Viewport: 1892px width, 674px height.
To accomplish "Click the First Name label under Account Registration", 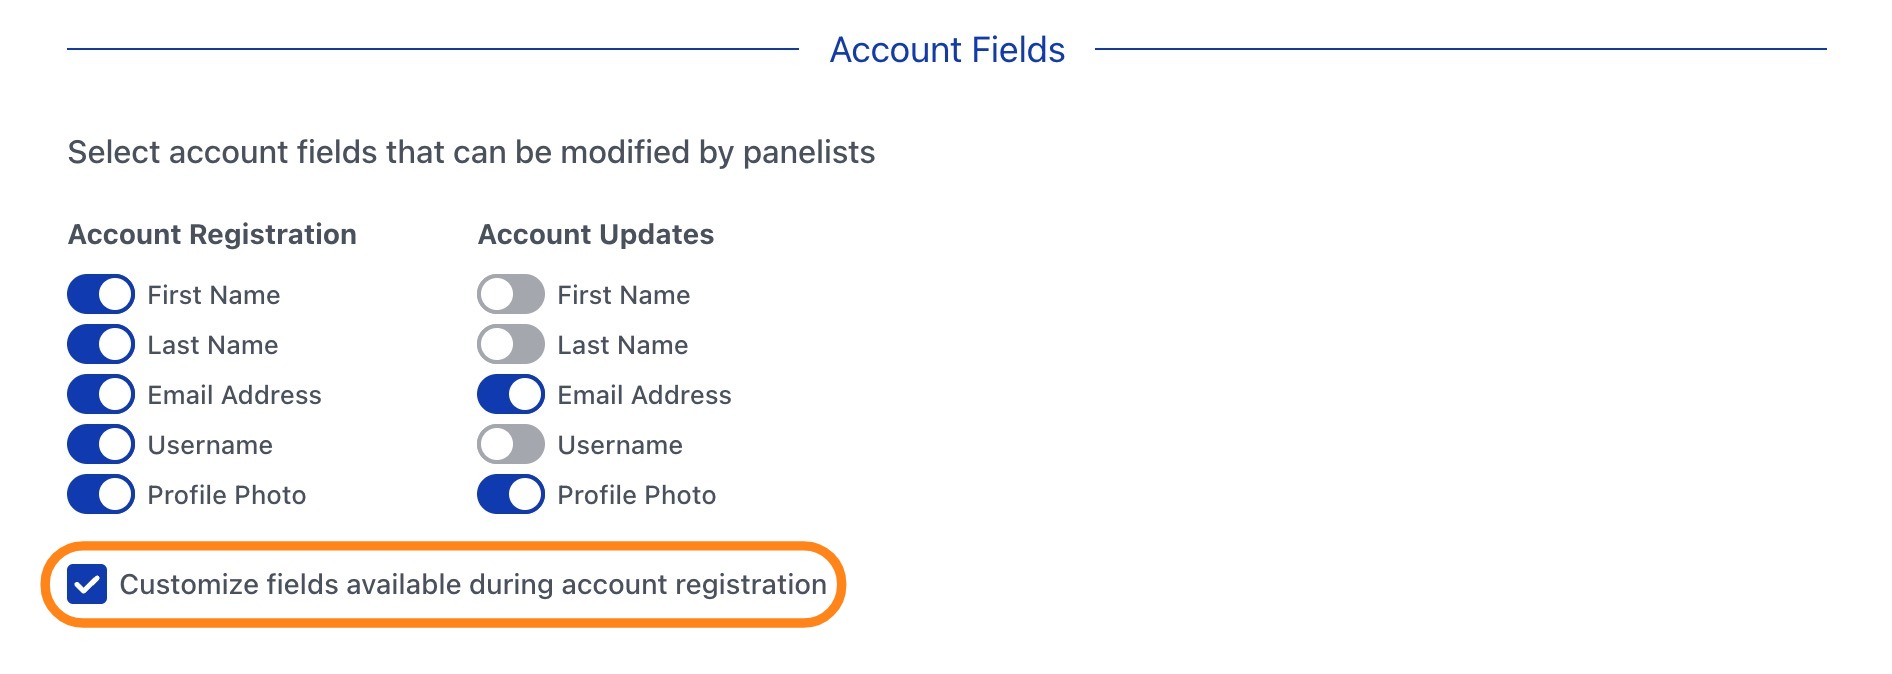I will [213, 295].
